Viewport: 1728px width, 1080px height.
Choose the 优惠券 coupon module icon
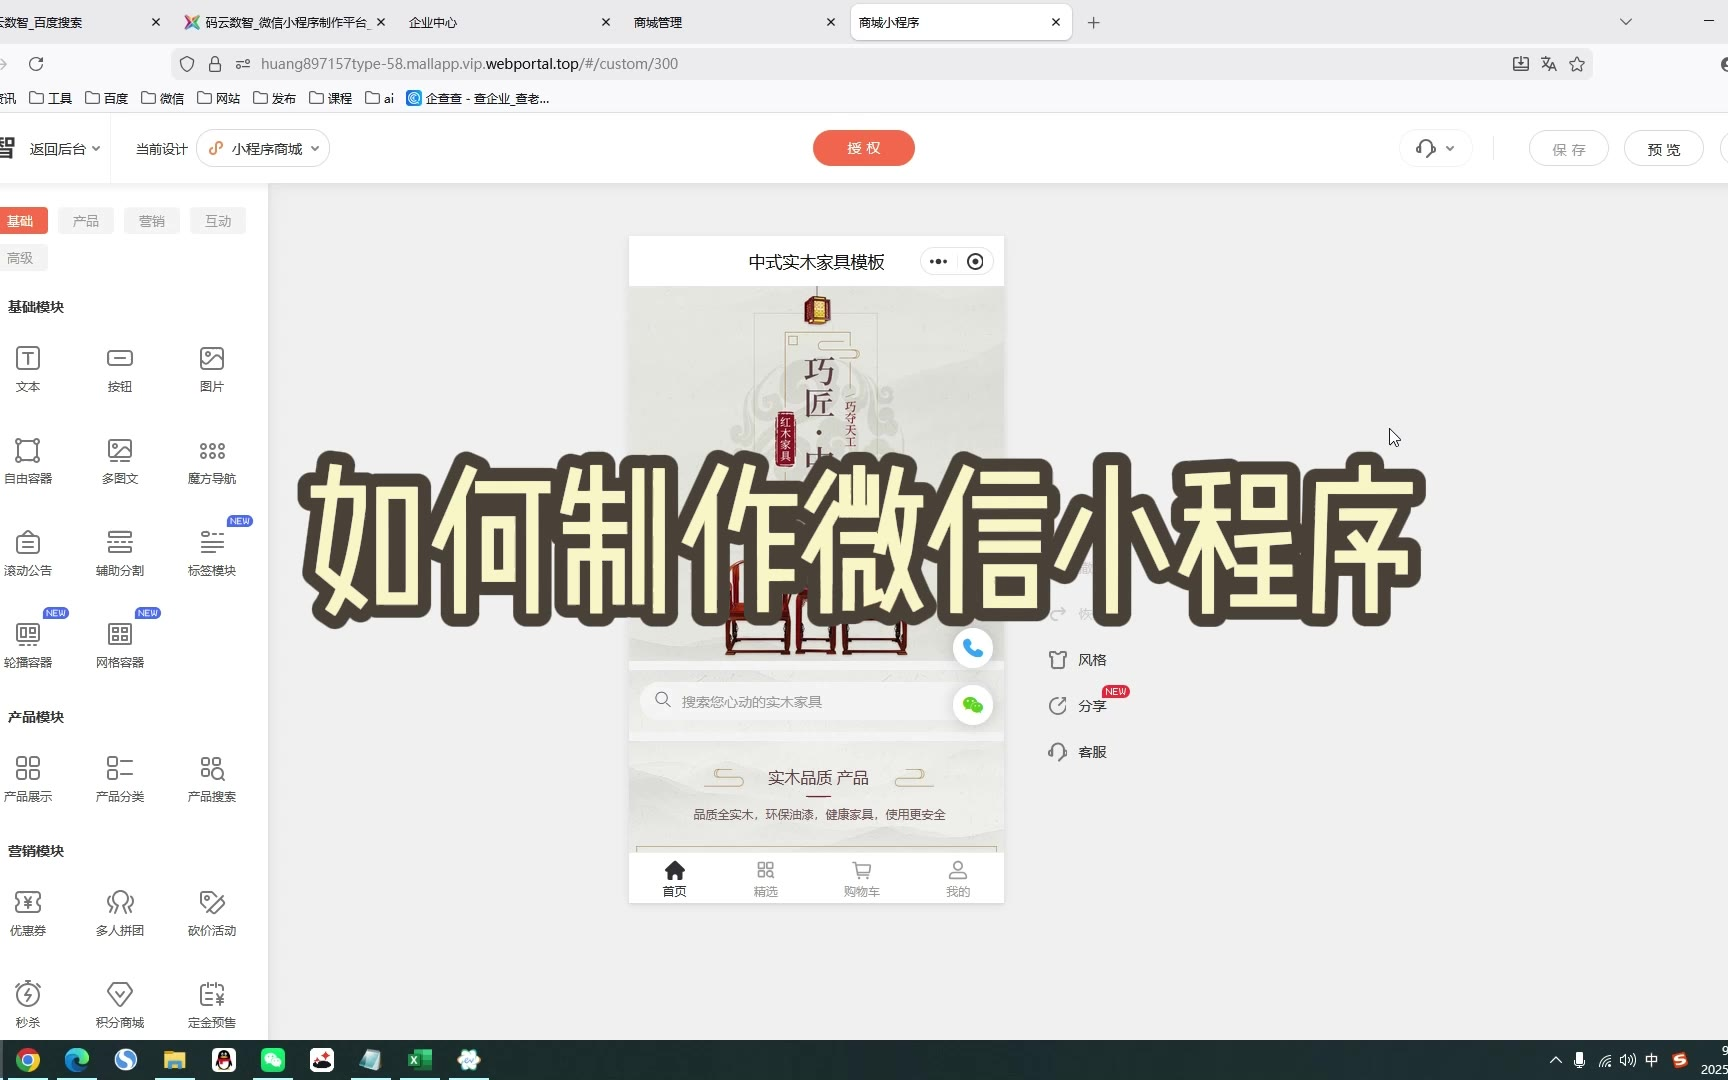coord(28,903)
